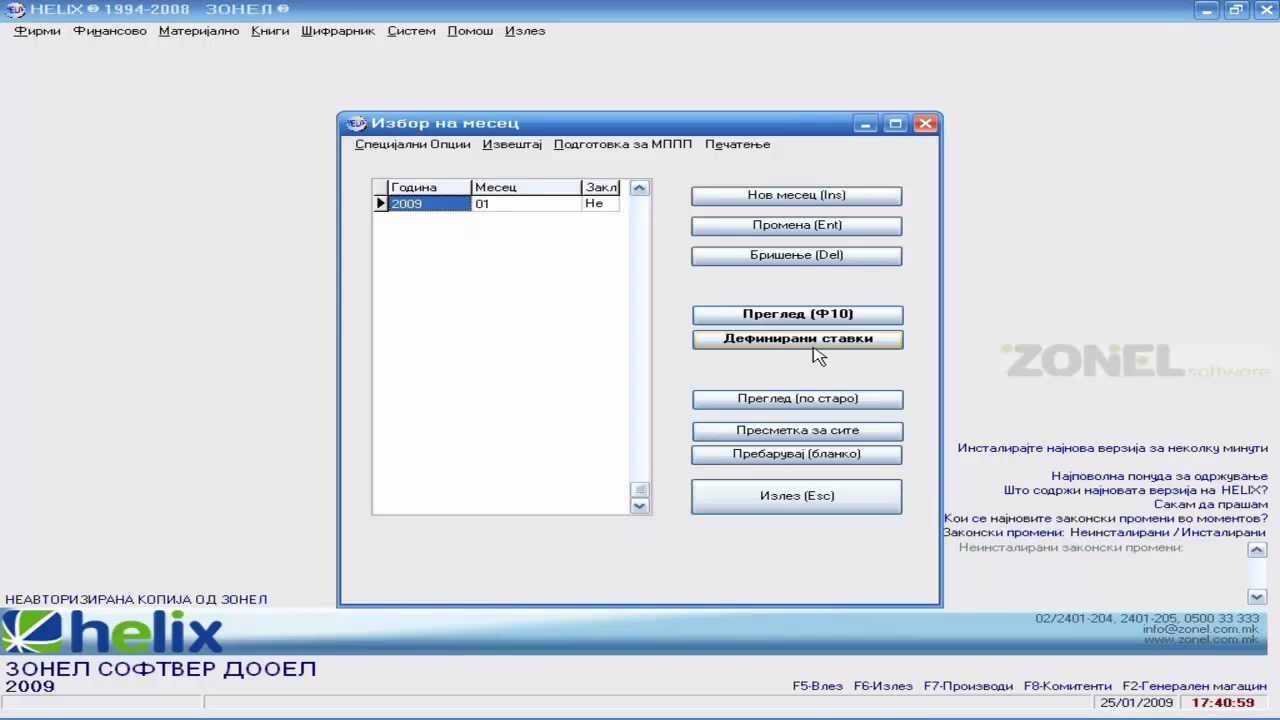Open the Систем menu
This screenshot has width=1280, height=720.
coord(411,31)
